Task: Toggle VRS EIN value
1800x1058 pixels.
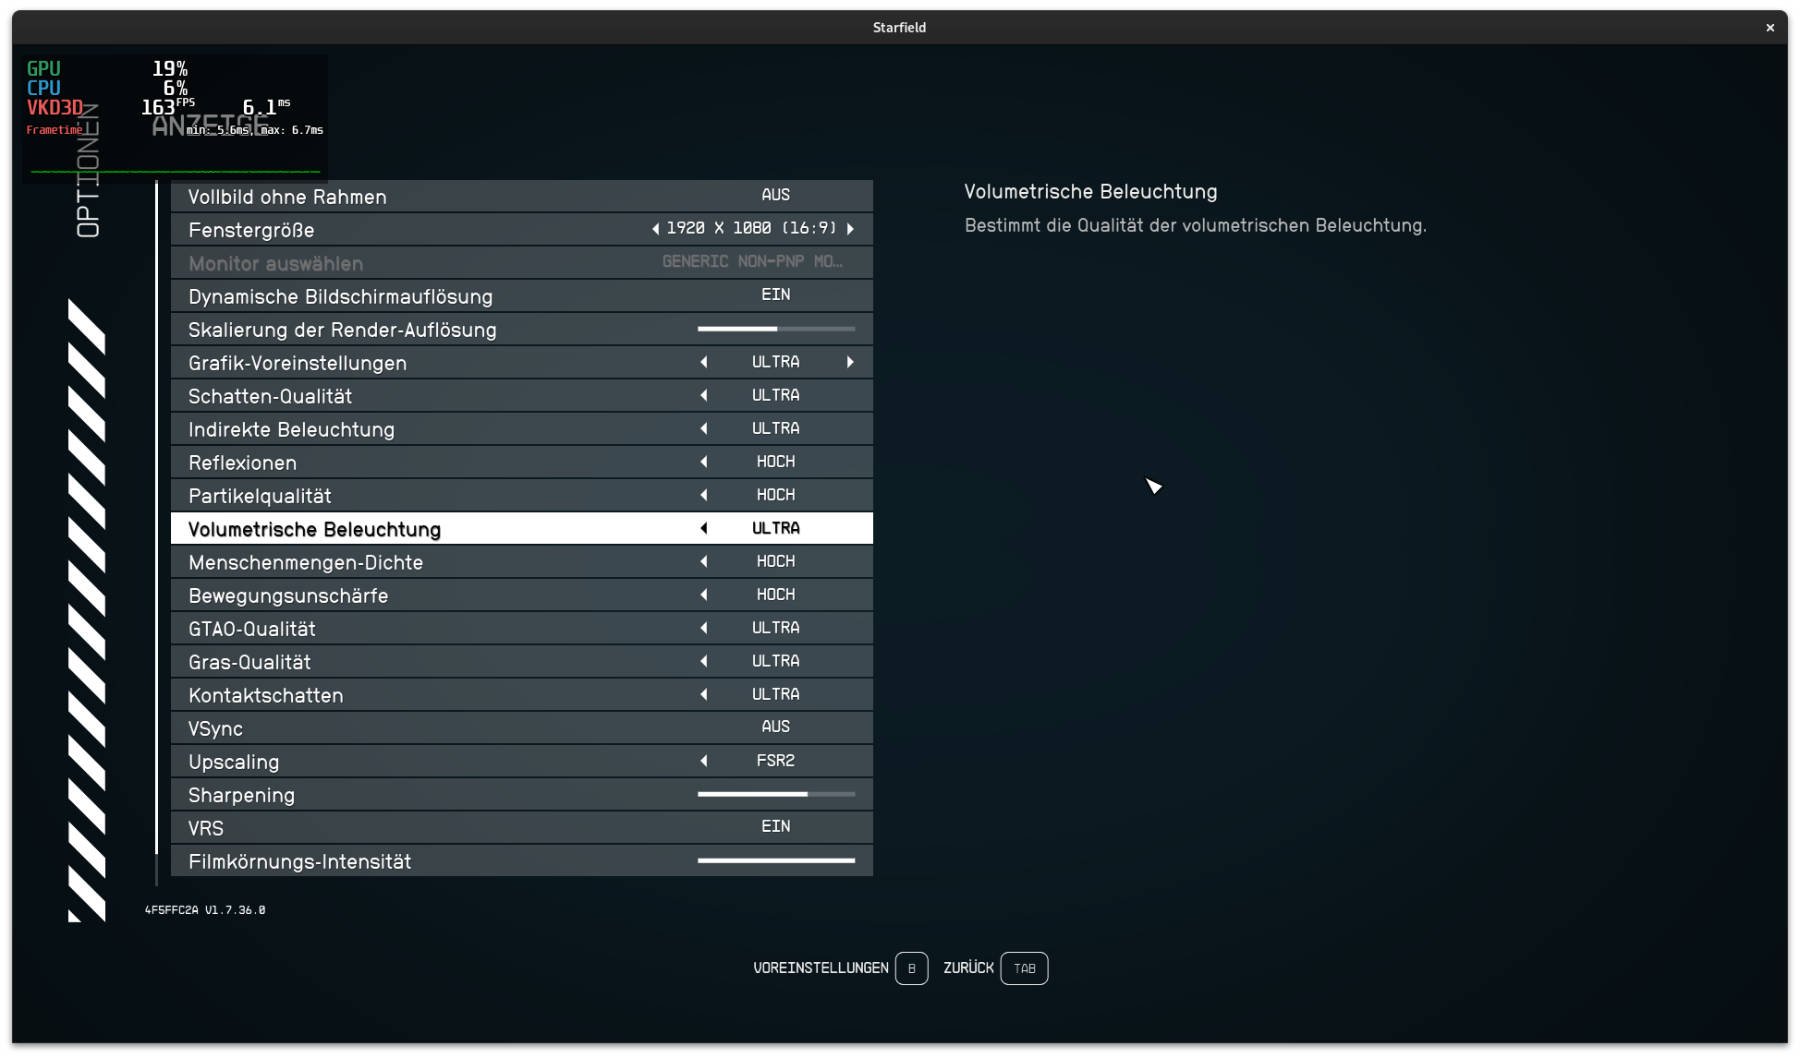Action: (776, 827)
